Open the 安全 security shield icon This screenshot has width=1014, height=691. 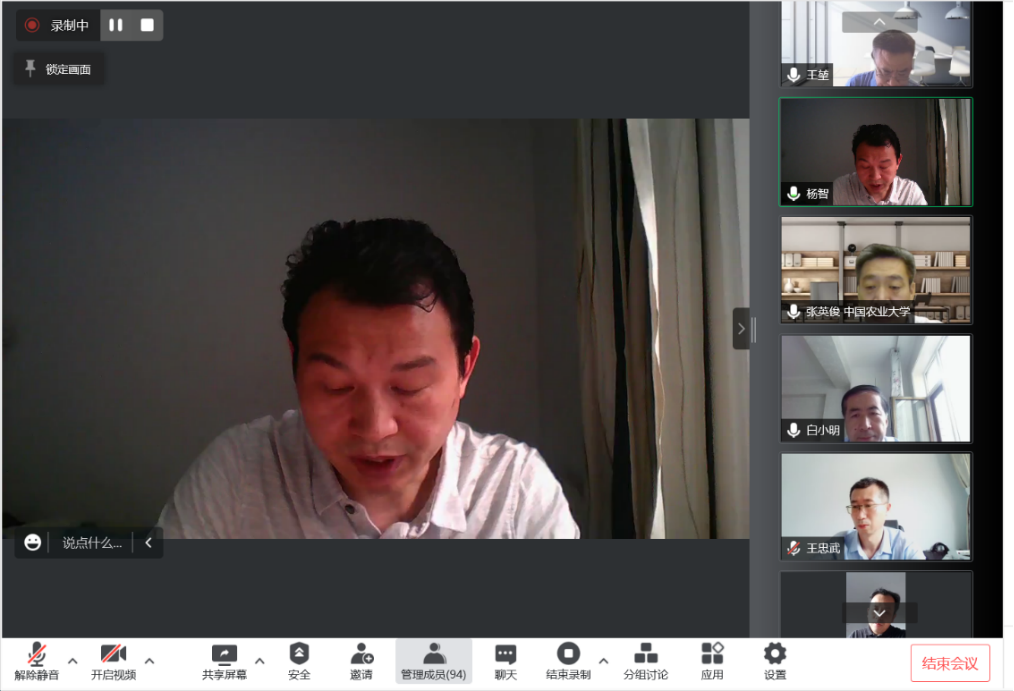click(299, 655)
